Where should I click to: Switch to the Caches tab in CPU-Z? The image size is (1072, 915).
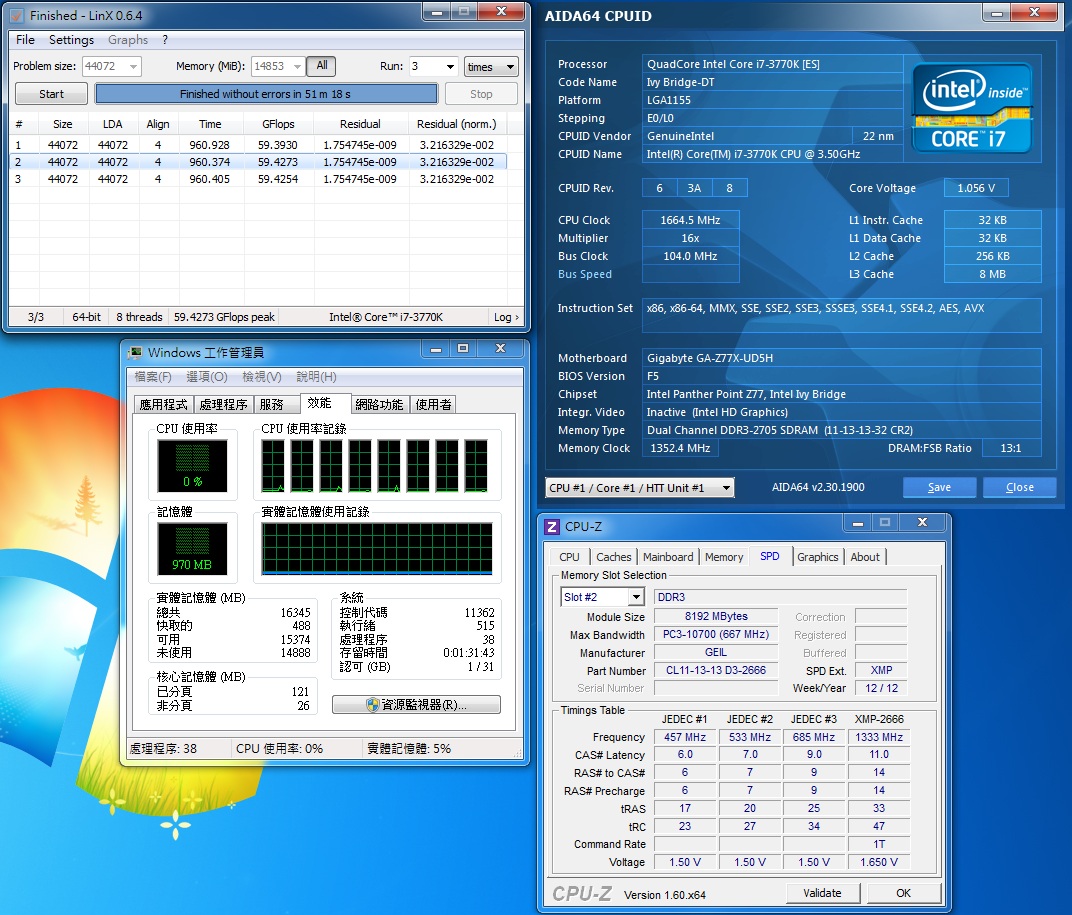point(613,557)
